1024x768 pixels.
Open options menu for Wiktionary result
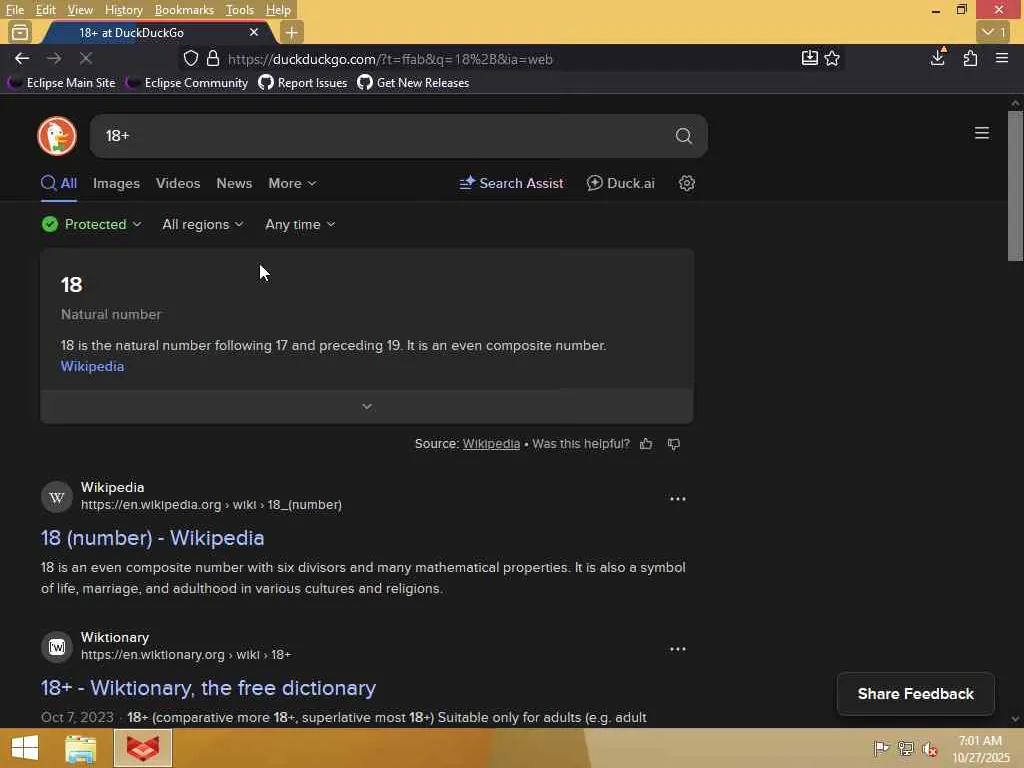[677, 649]
